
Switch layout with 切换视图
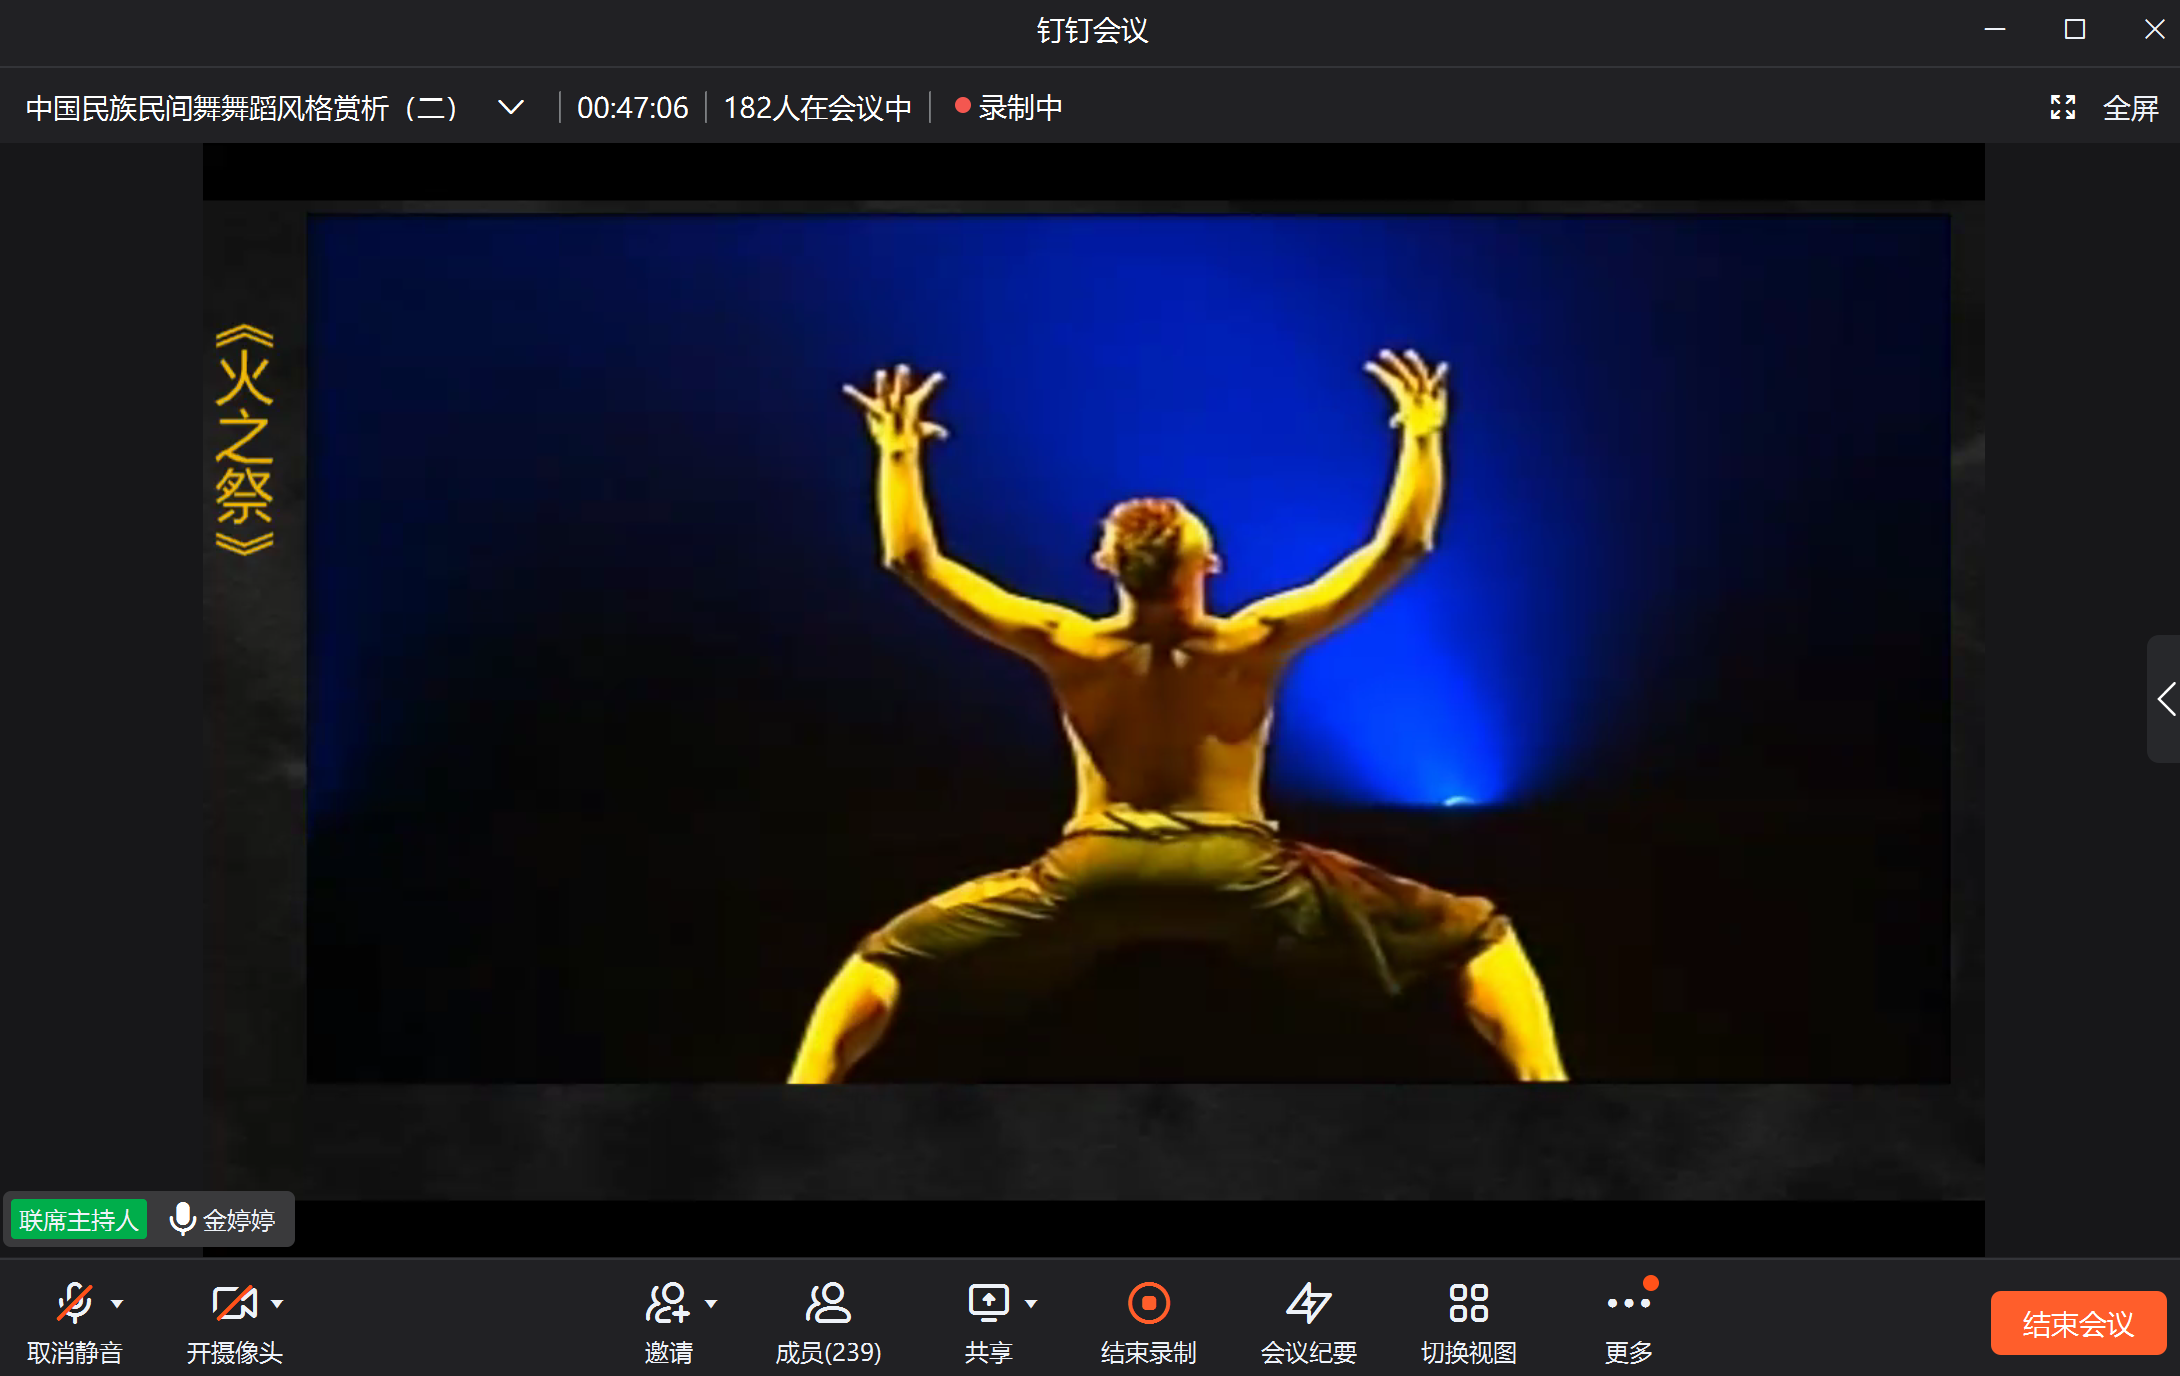[x=1468, y=1322]
